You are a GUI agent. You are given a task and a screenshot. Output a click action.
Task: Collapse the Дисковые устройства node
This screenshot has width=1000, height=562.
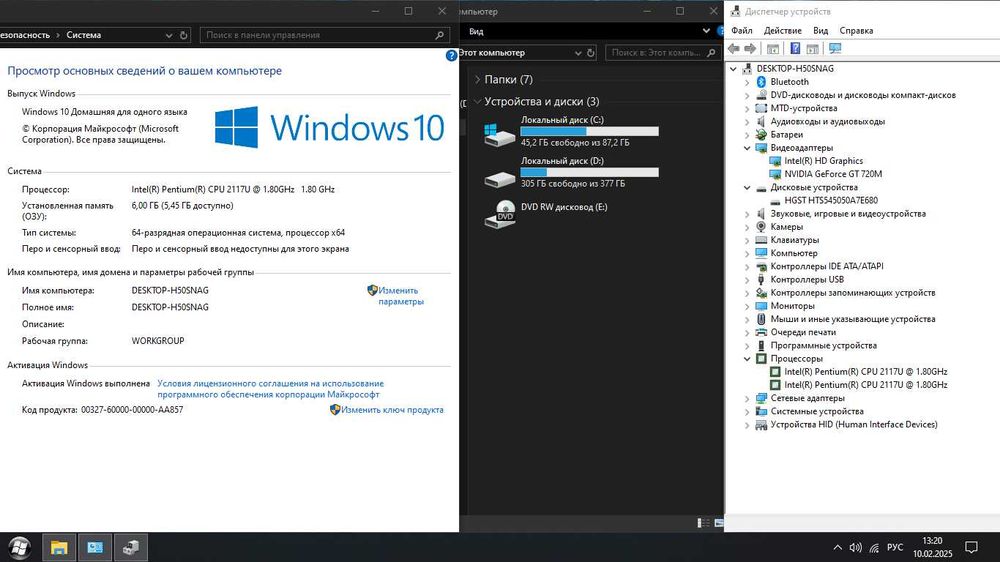coord(747,188)
